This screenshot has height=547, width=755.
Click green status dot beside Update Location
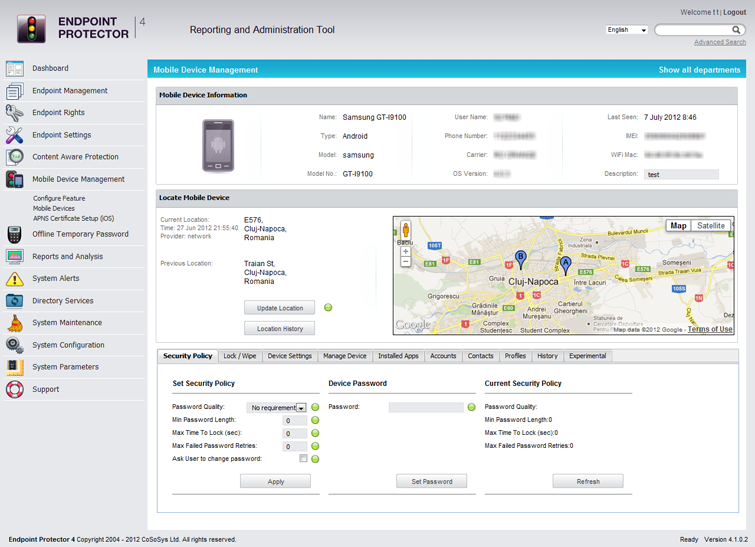pyautogui.click(x=328, y=307)
